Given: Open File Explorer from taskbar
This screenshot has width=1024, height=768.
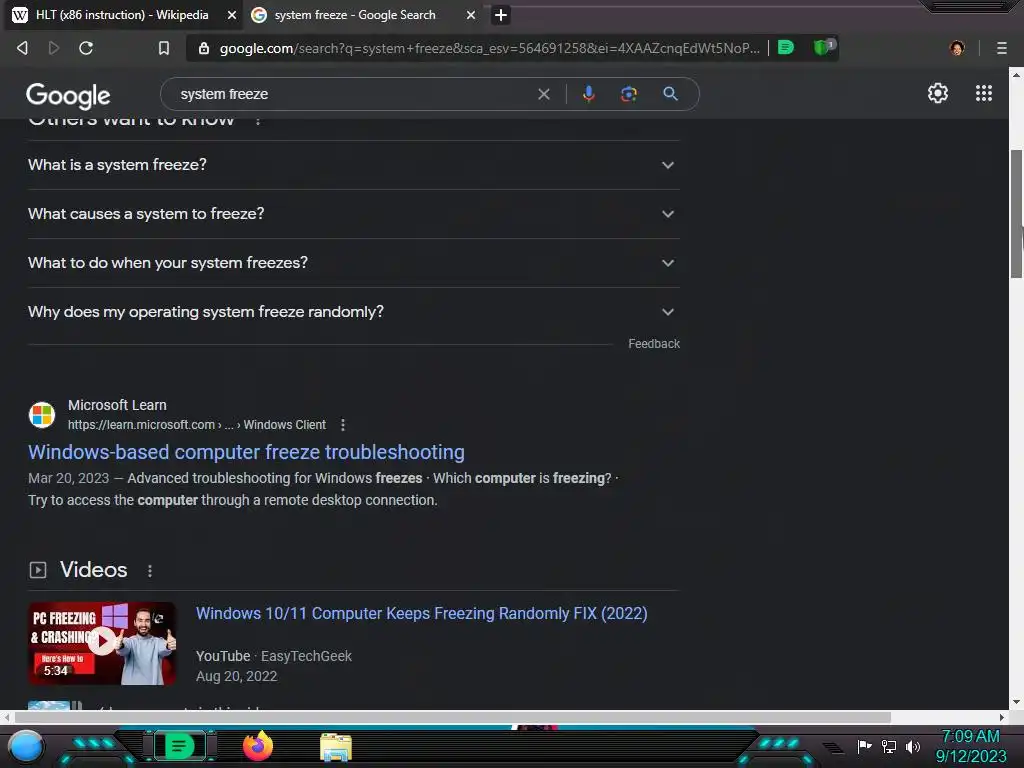Looking at the screenshot, I should 336,747.
